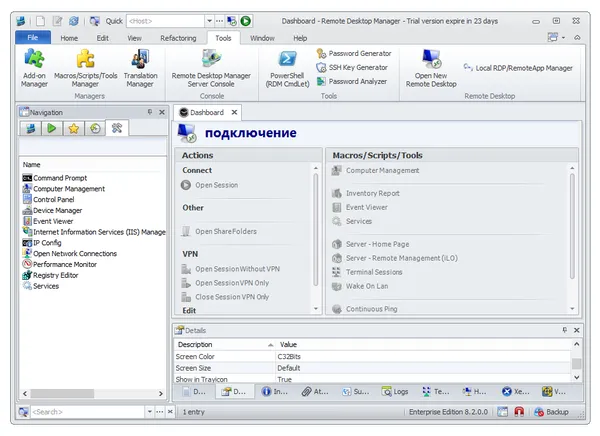Screen dimensions: 600x436
Task: Close the Dashboard tab
Action: tap(235, 112)
